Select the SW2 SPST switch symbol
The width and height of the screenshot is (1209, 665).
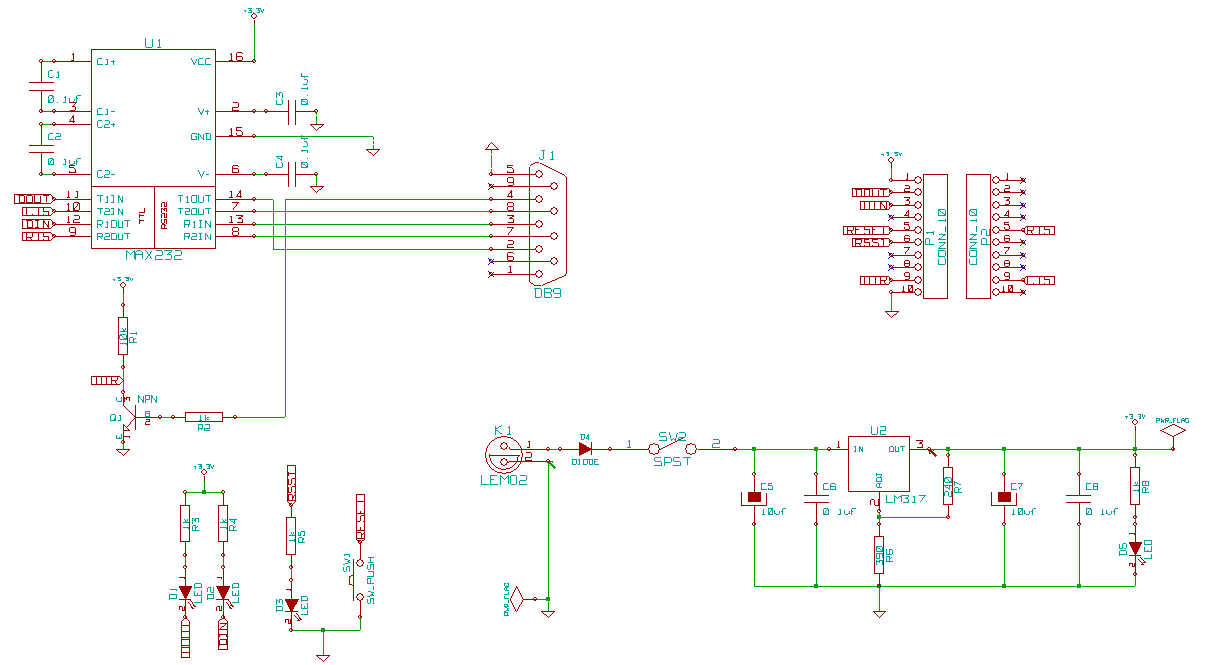coord(671,447)
